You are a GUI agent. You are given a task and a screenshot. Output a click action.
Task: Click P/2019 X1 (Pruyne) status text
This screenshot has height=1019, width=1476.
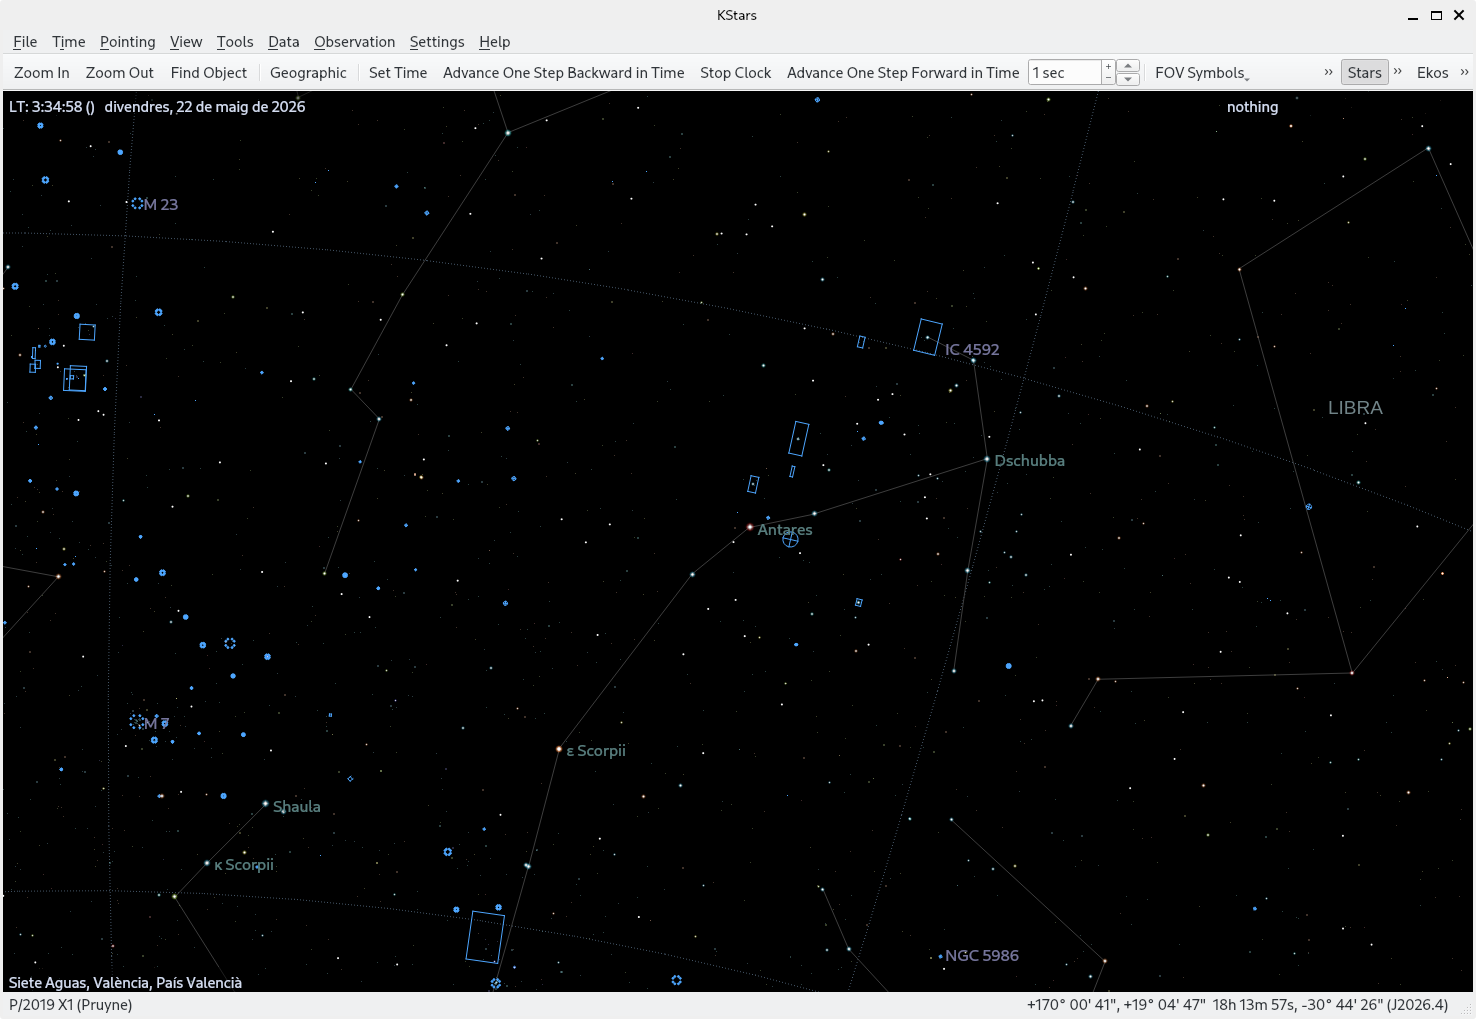[x=71, y=1005]
